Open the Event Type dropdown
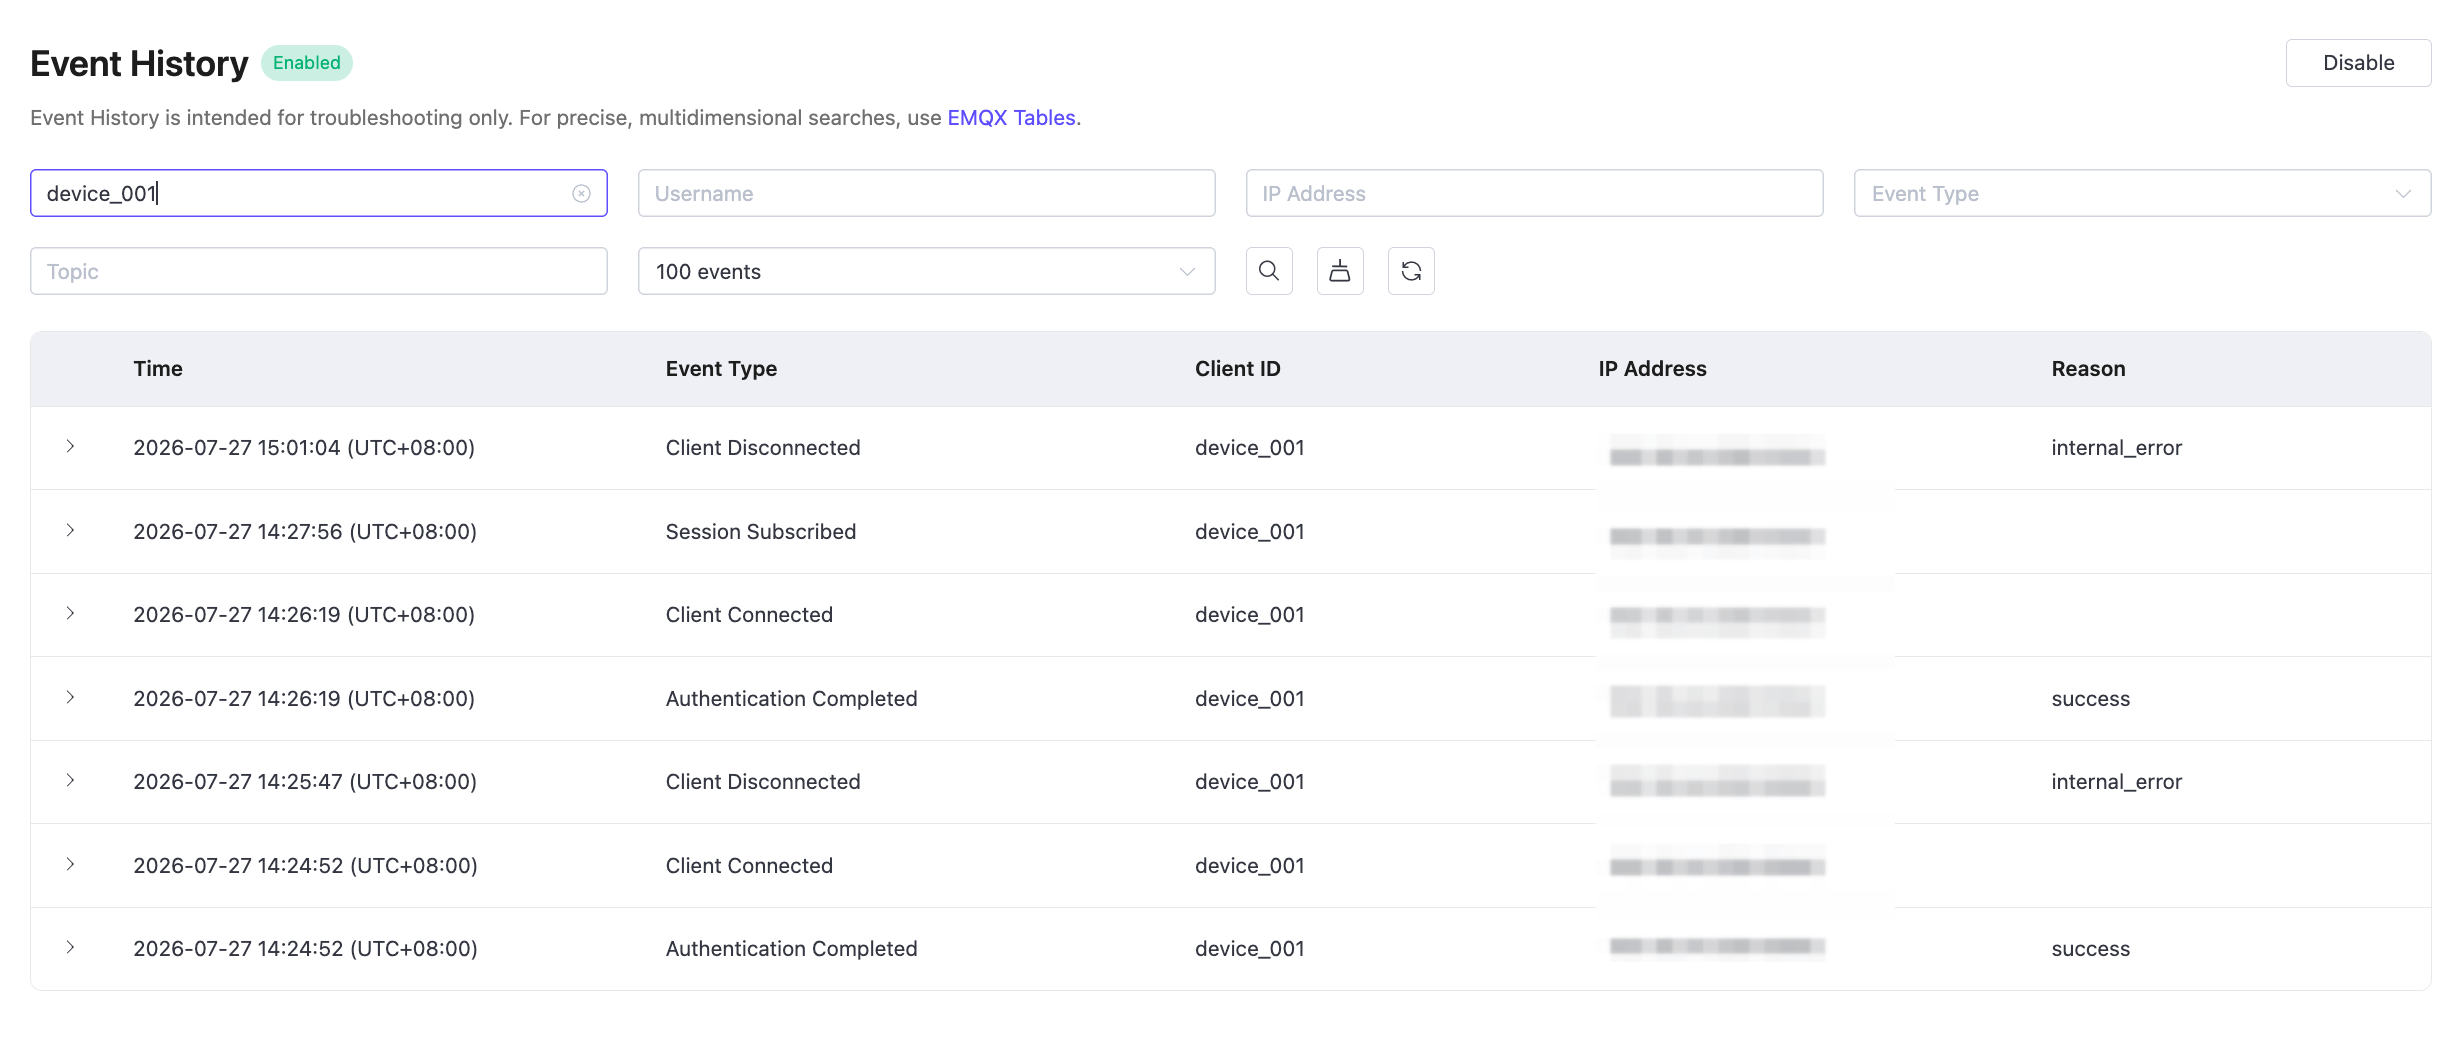 (x=2142, y=193)
